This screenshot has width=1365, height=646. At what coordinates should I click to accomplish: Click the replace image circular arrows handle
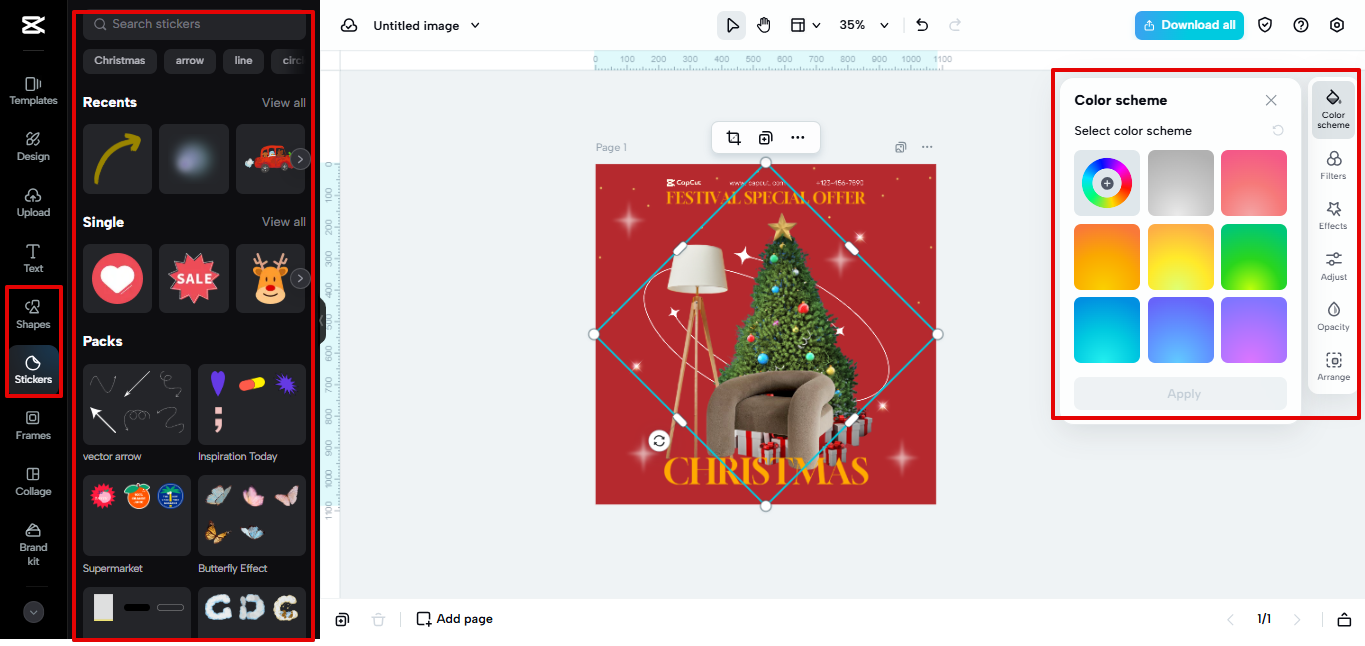coord(658,440)
